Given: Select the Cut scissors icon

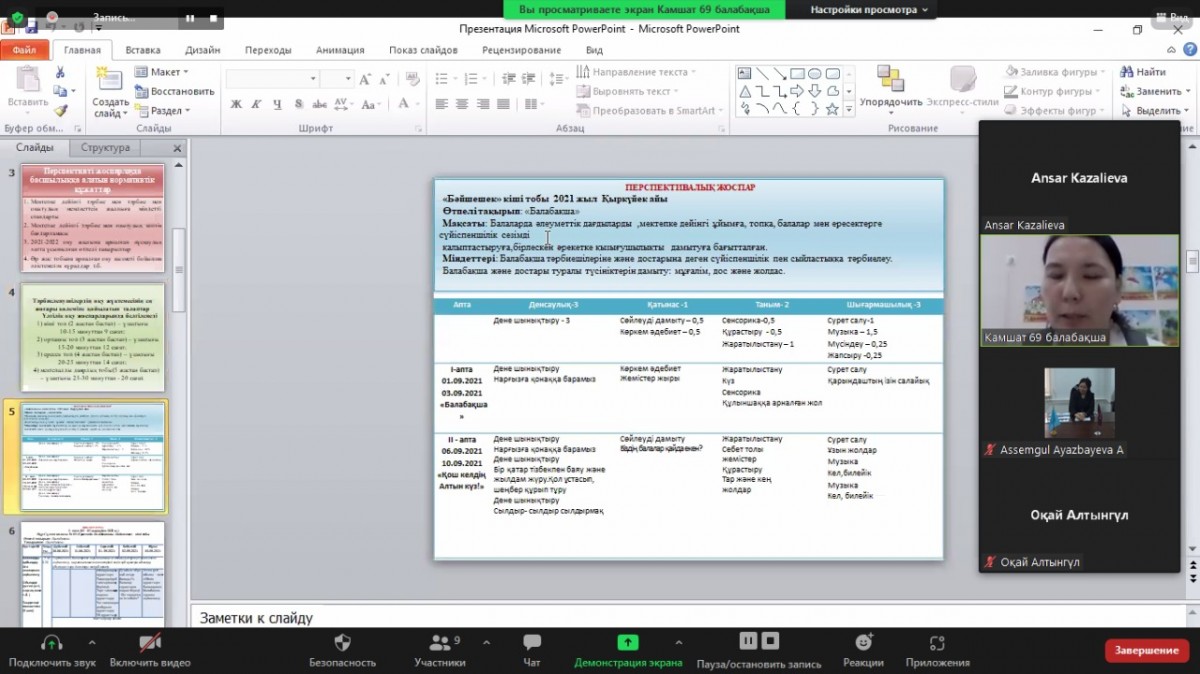Looking at the screenshot, I should coord(60,72).
